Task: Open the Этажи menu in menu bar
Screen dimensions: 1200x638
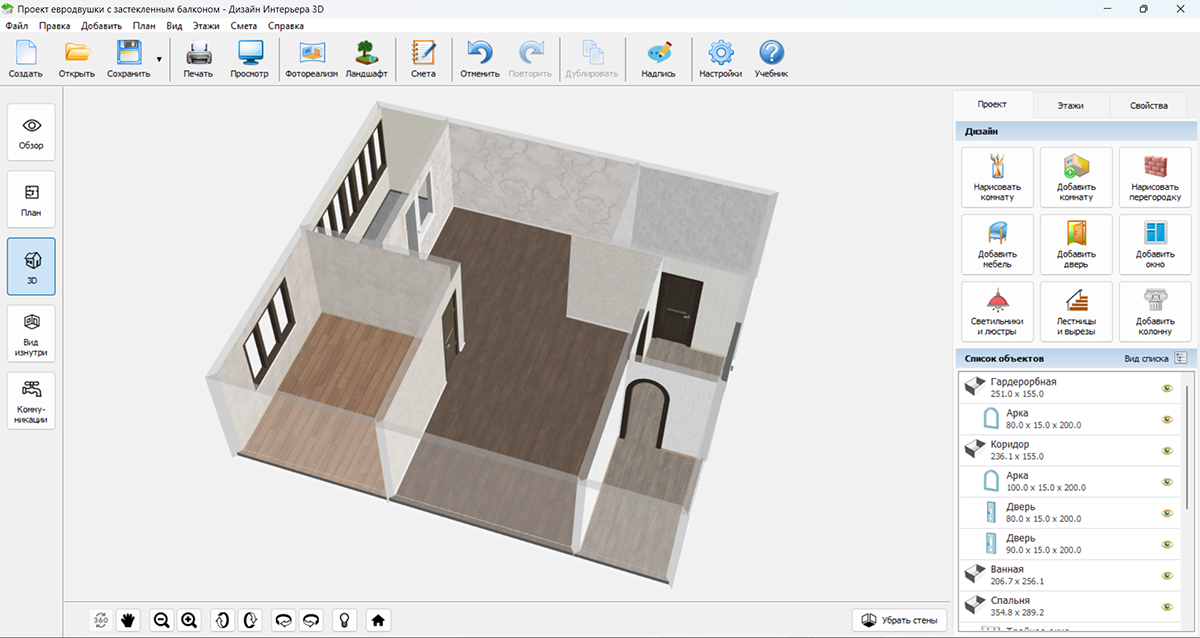Action: tap(206, 25)
